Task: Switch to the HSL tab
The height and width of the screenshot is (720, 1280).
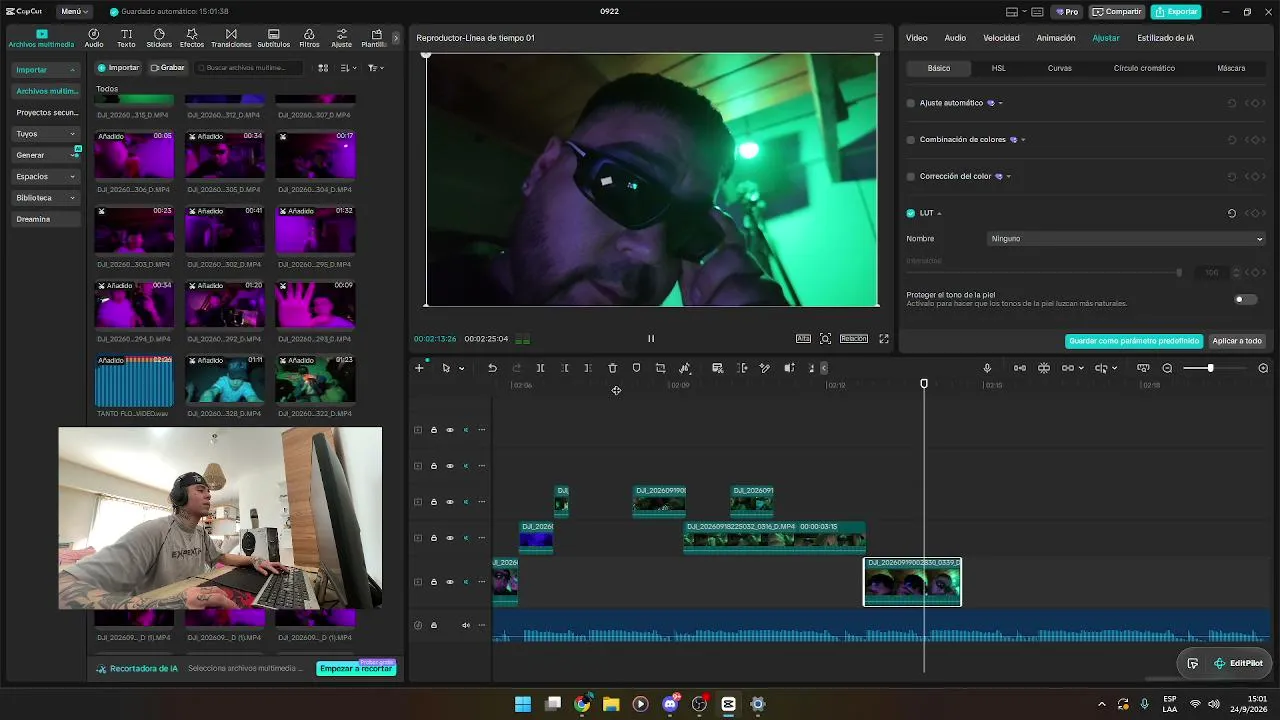Action: pos(999,68)
